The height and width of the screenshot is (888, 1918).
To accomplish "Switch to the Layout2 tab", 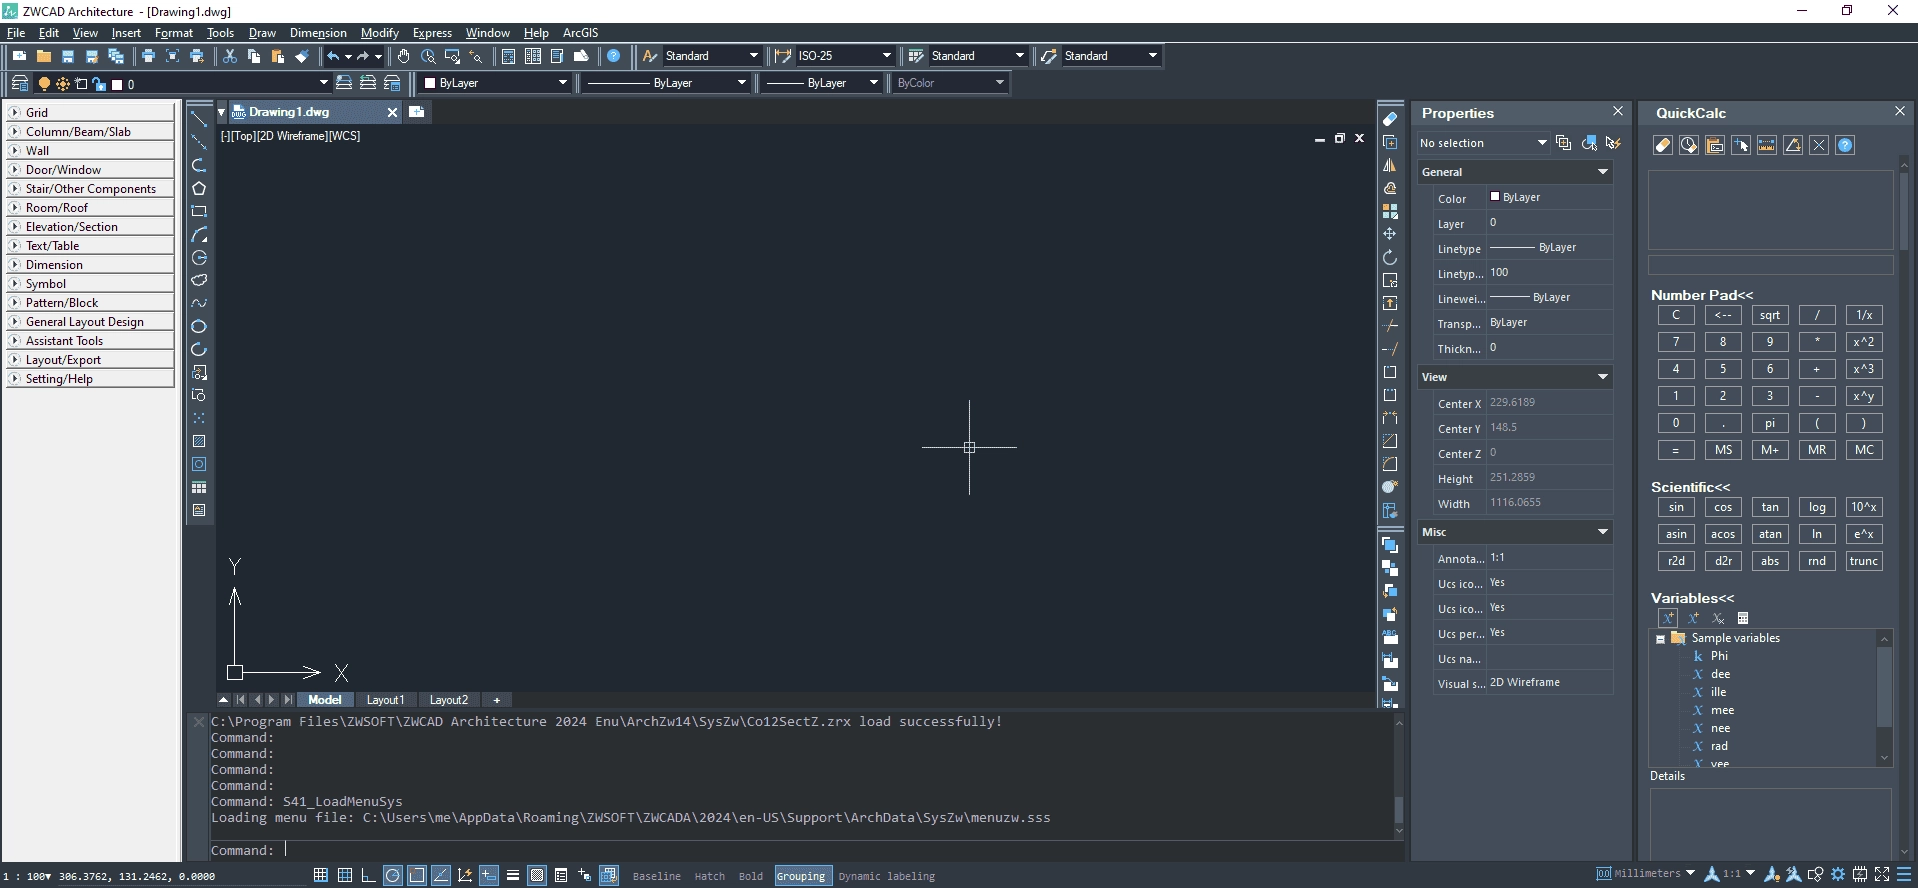I will [448, 700].
